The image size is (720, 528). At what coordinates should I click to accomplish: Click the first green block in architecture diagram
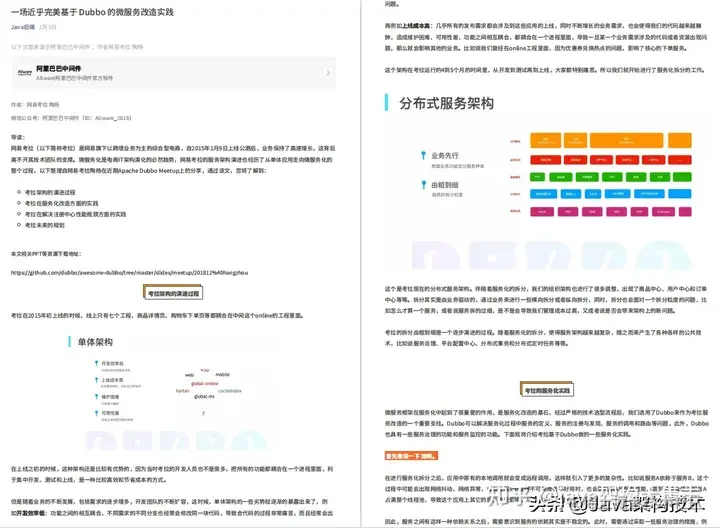coord(538,177)
